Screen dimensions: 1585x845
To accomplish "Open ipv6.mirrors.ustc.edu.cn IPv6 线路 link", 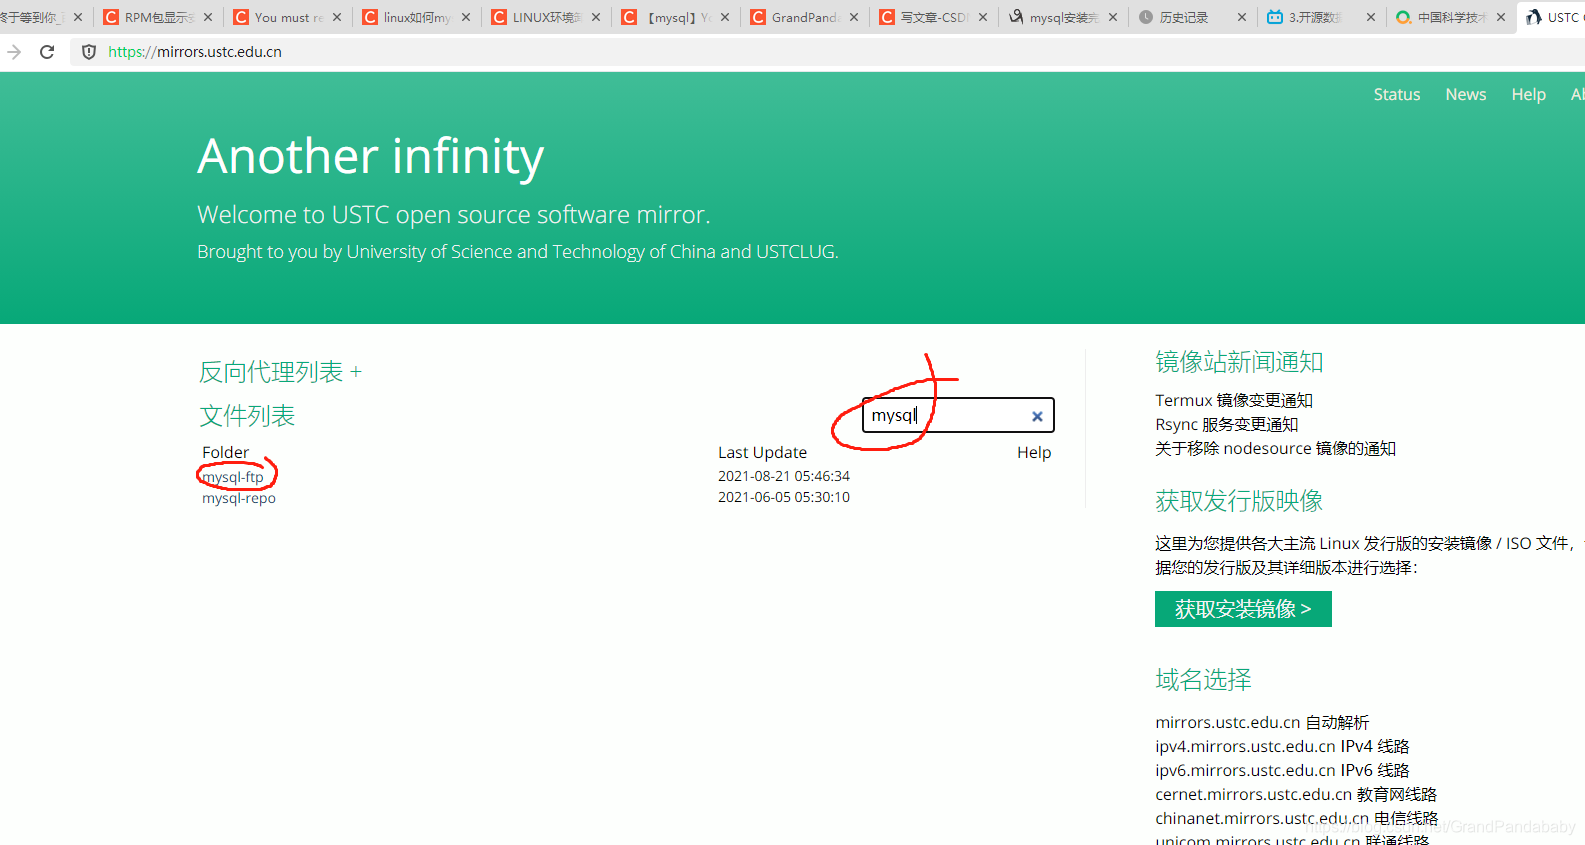I will (x=1282, y=770).
